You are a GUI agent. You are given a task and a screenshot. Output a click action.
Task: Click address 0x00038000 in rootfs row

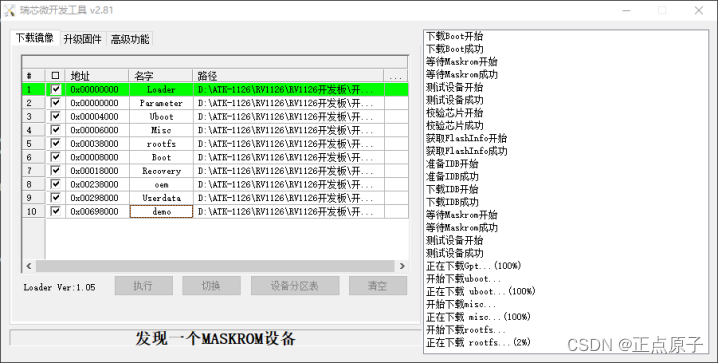pos(94,143)
